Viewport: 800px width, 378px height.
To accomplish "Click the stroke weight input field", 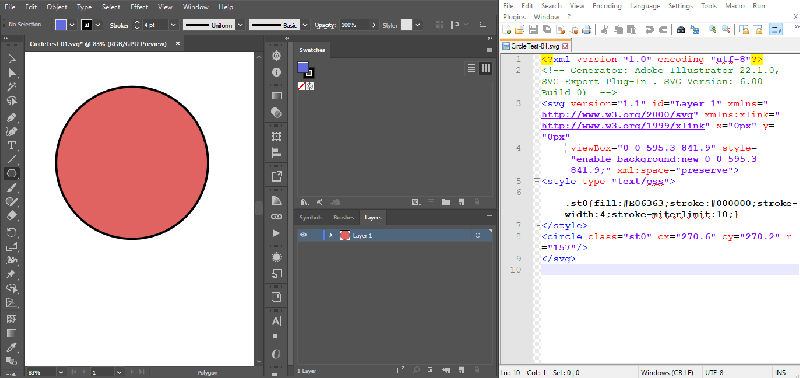I will click(x=155, y=24).
